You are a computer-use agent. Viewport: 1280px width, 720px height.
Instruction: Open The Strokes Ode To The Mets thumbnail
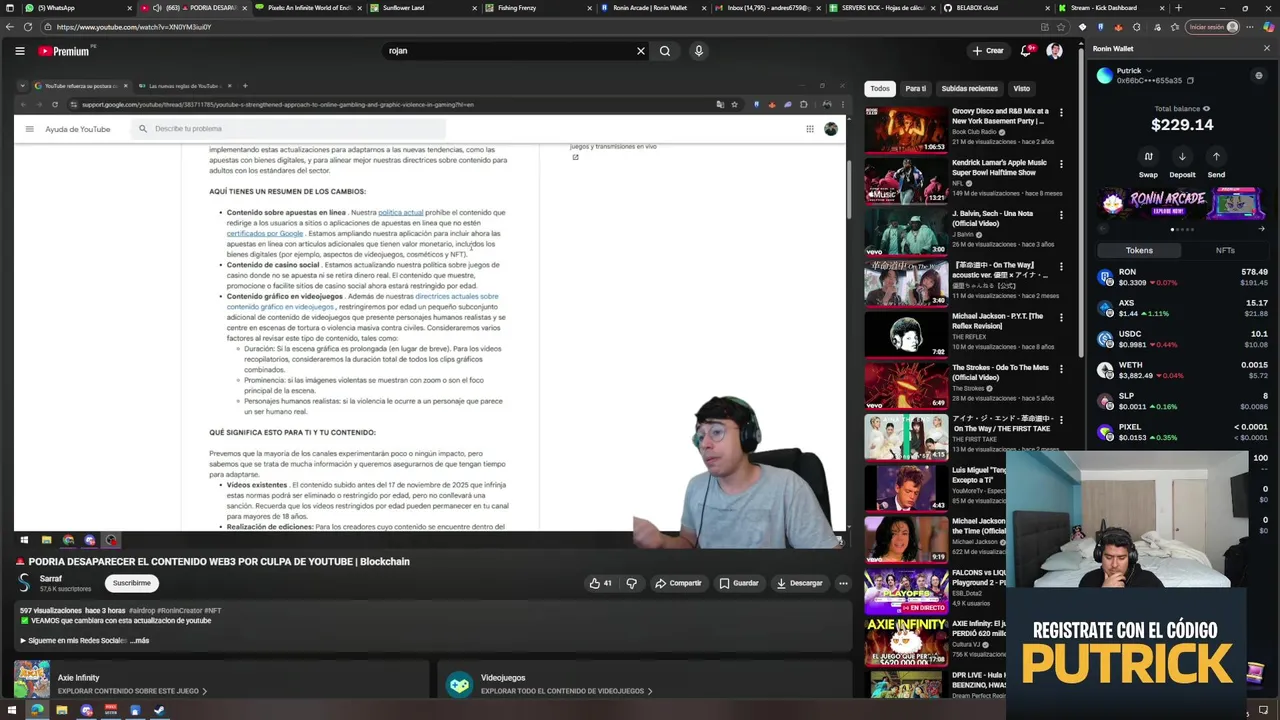[906, 385]
